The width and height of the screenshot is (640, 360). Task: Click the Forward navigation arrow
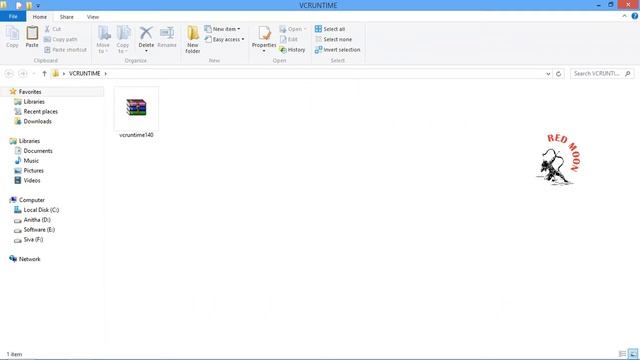click(23, 73)
